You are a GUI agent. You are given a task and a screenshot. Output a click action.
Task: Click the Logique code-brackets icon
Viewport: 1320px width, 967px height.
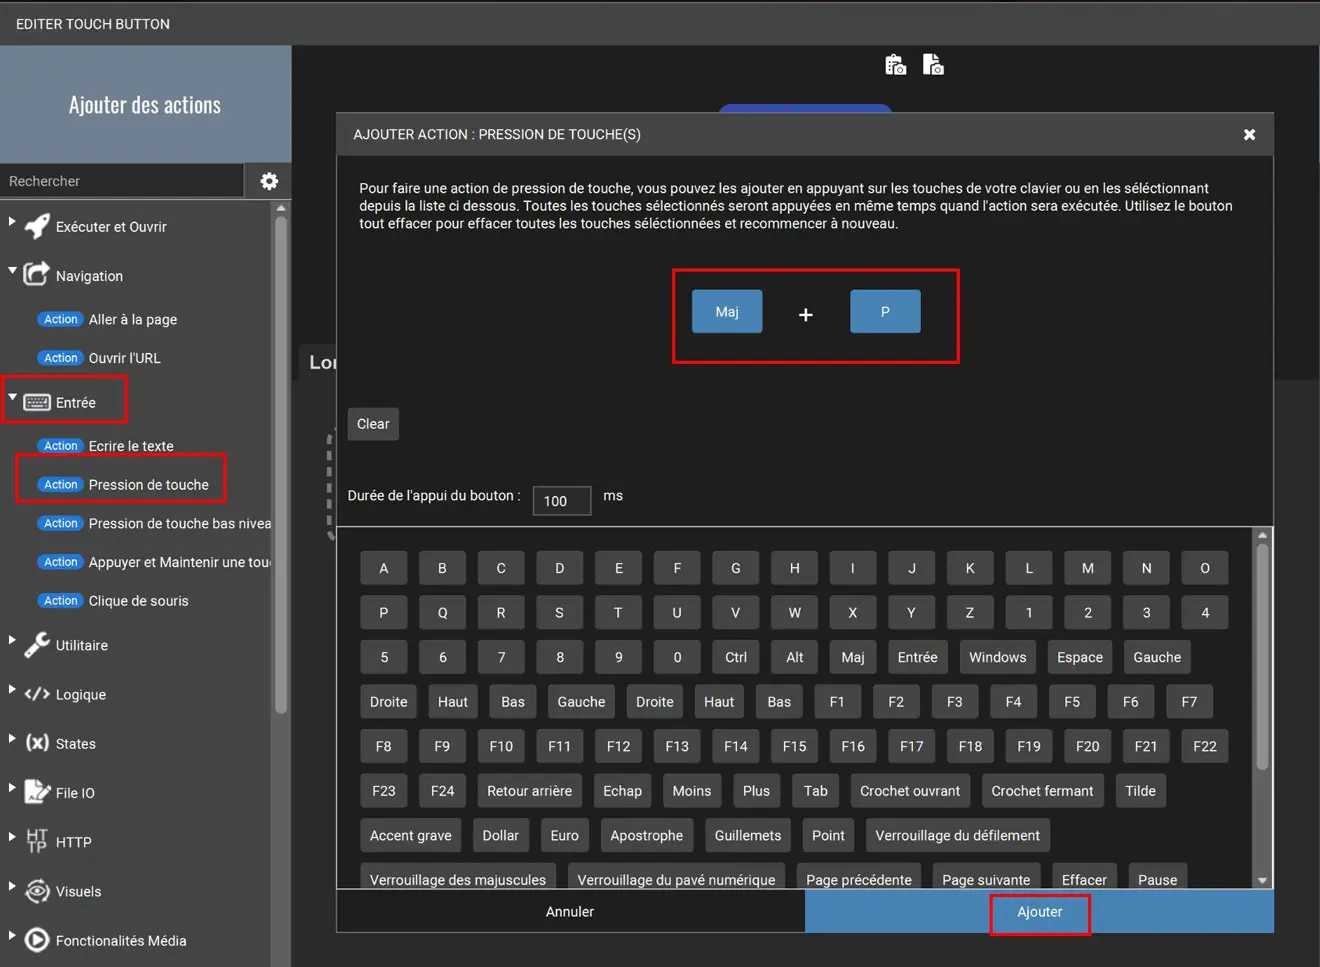(x=37, y=694)
